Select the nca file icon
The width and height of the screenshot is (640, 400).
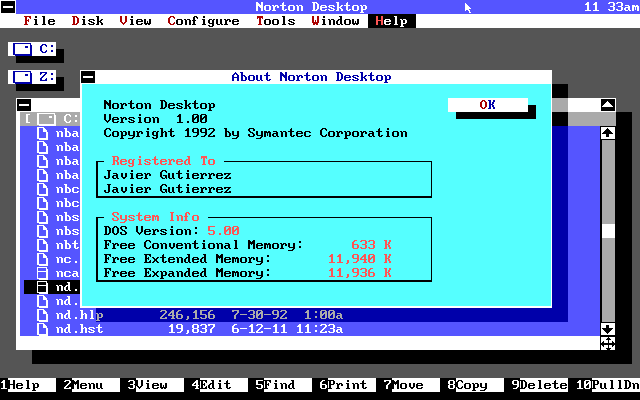(x=42, y=273)
